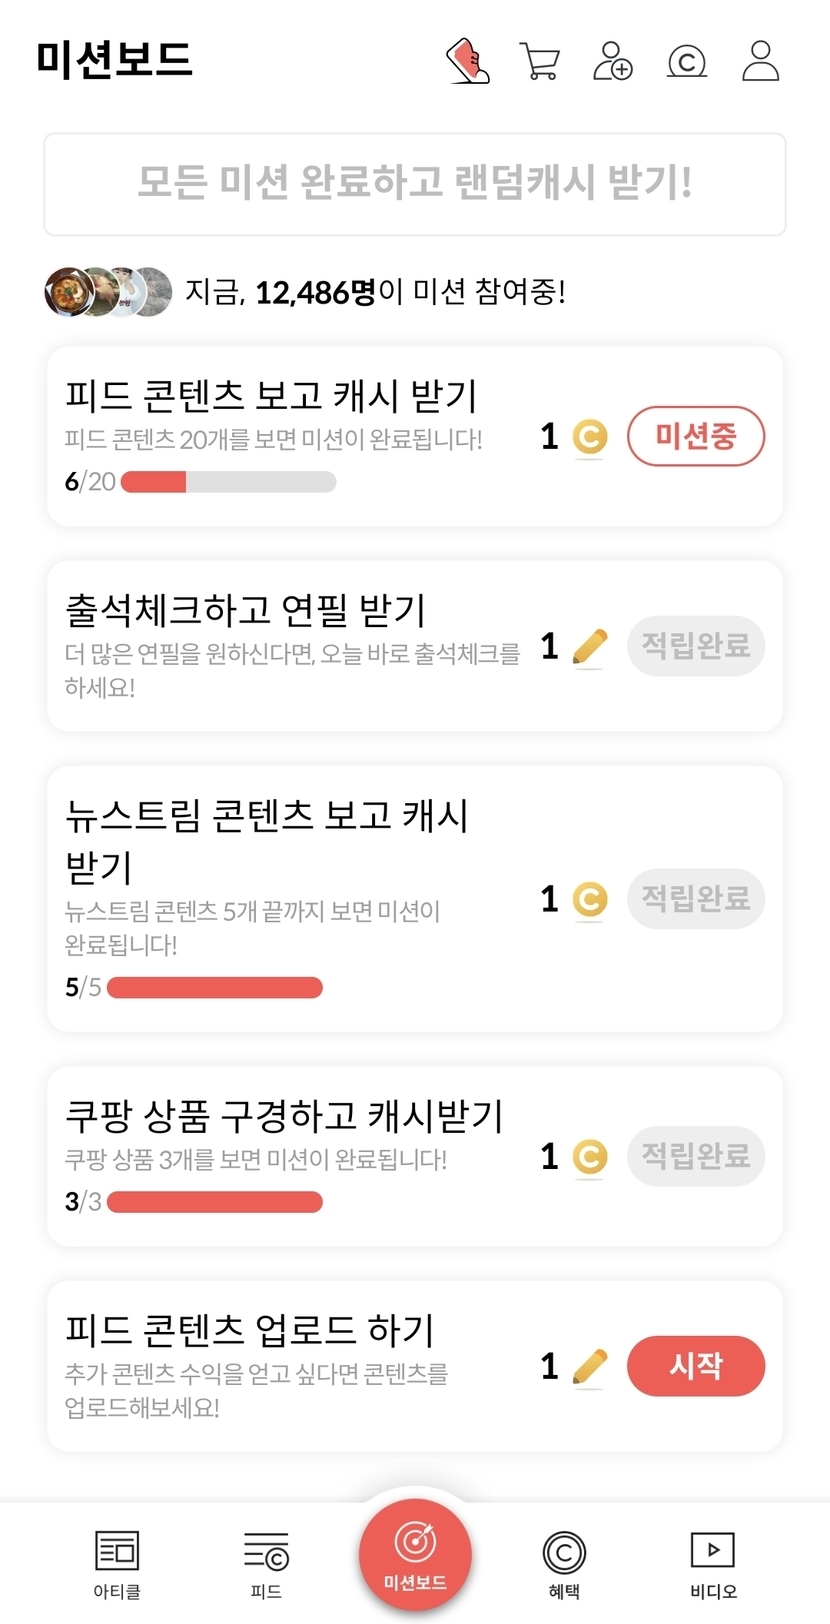Open the user profile icon
Image resolution: width=830 pixels, height=1624 pixels.
pos(760,61)
